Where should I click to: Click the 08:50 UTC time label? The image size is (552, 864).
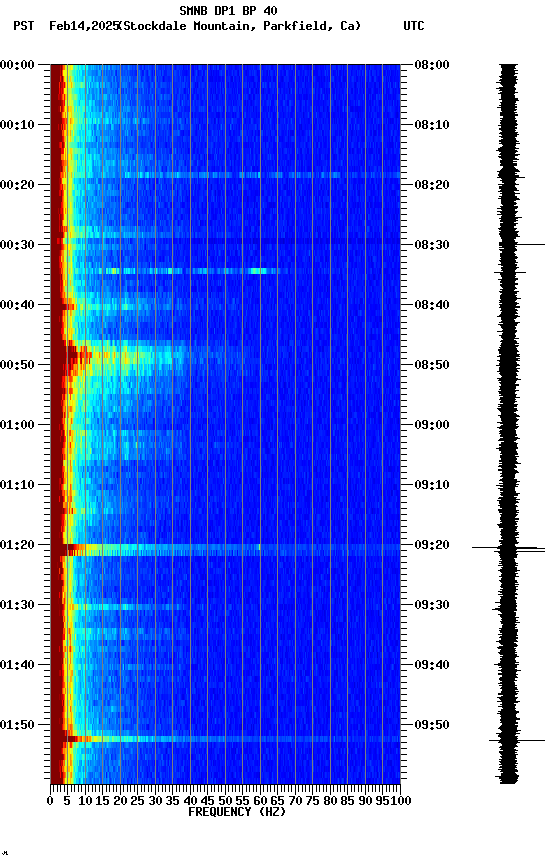(x=432, y=365)
